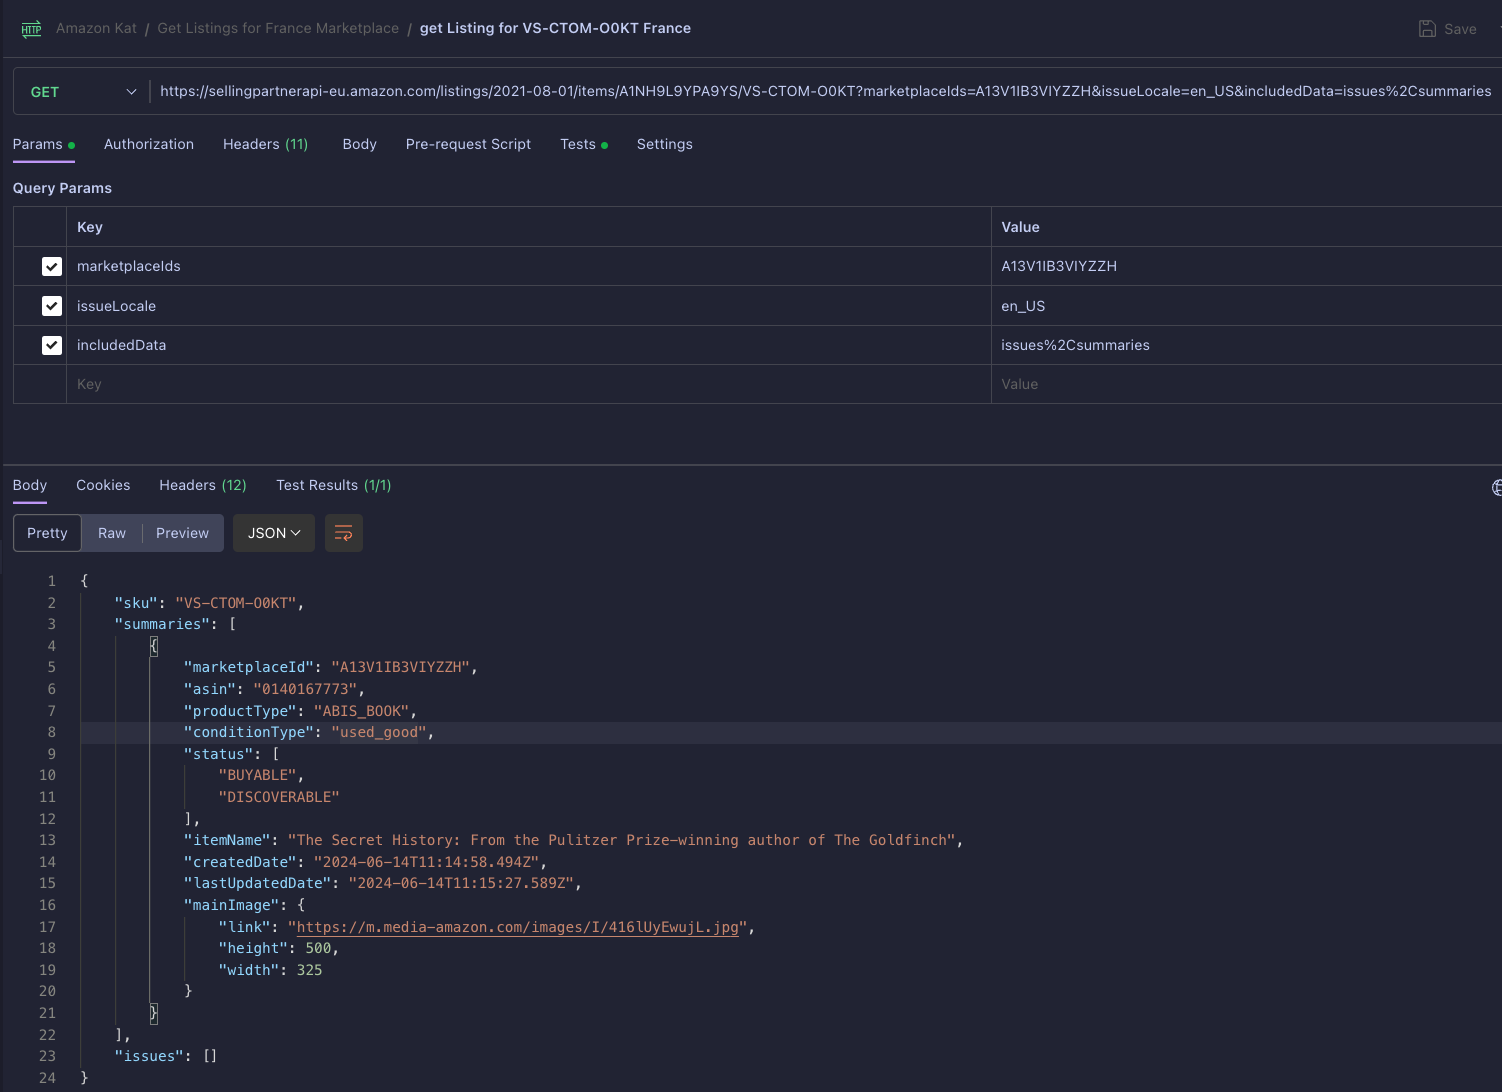
Task: Click the A13V1IB3VIYZZH value cell
Action: [x=1246, y=266]
